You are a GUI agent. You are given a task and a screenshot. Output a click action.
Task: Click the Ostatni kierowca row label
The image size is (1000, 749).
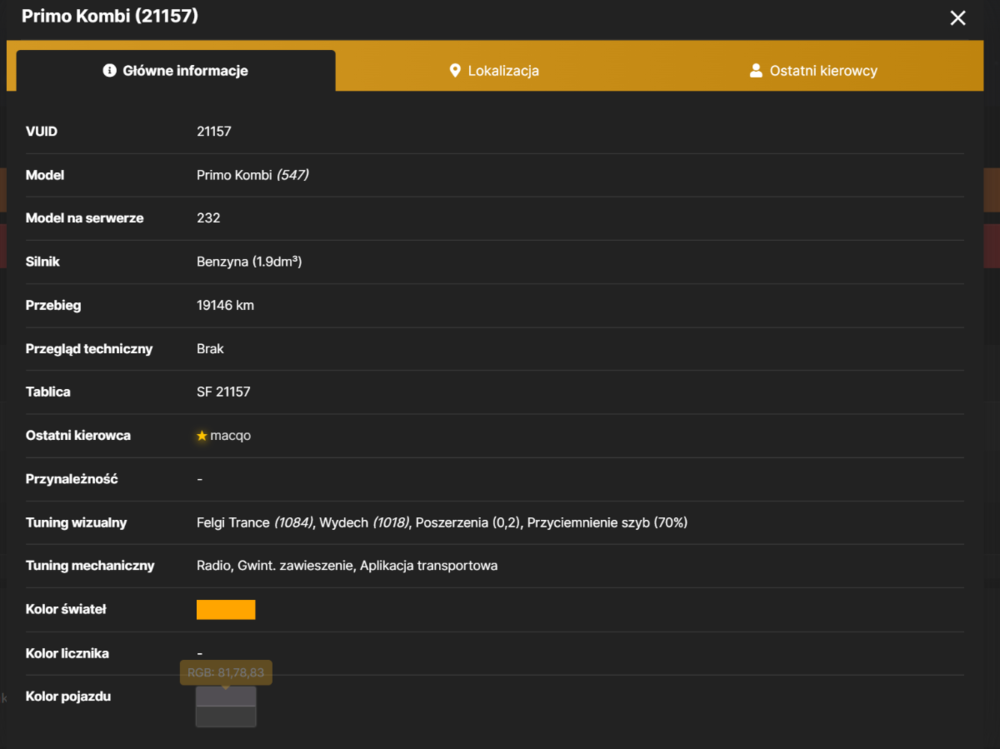[x=78, y=436]
